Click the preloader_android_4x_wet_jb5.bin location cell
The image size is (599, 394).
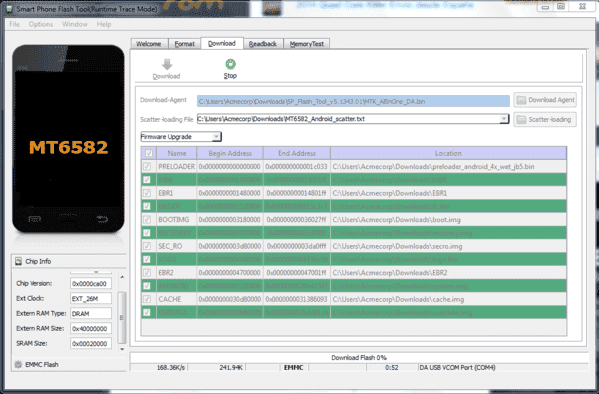[x=448, y=167]
